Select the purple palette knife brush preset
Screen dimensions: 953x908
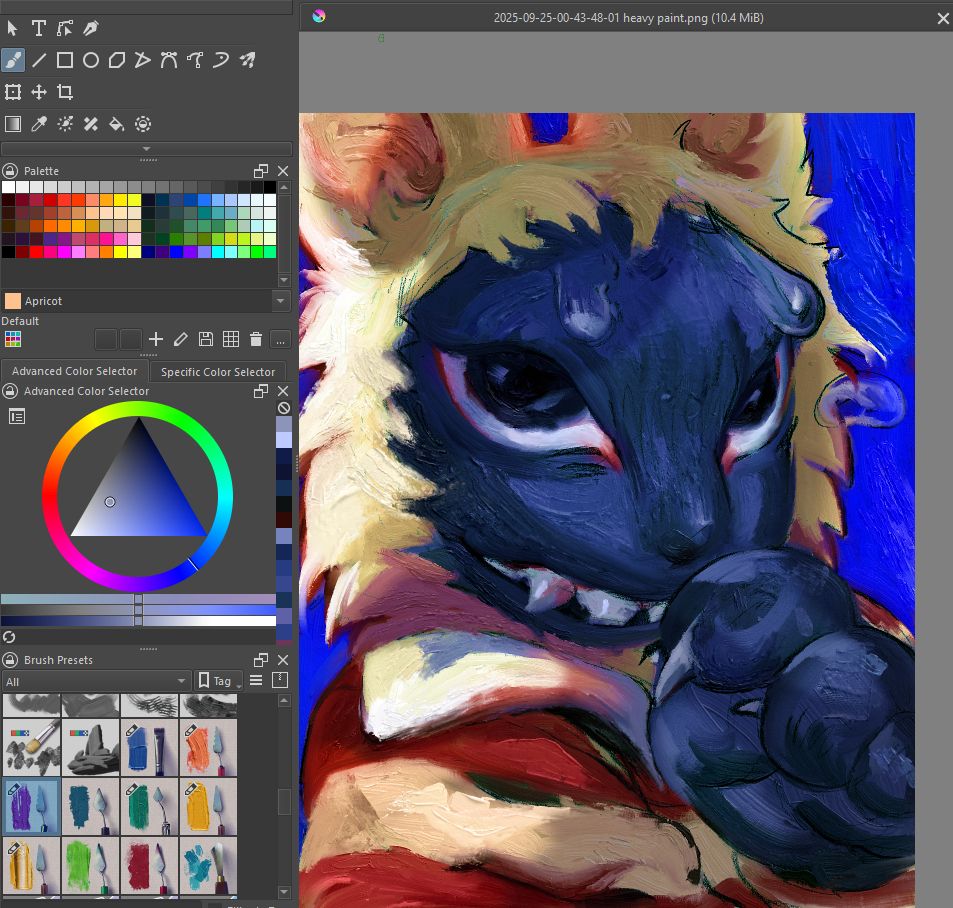coord(32,806)
